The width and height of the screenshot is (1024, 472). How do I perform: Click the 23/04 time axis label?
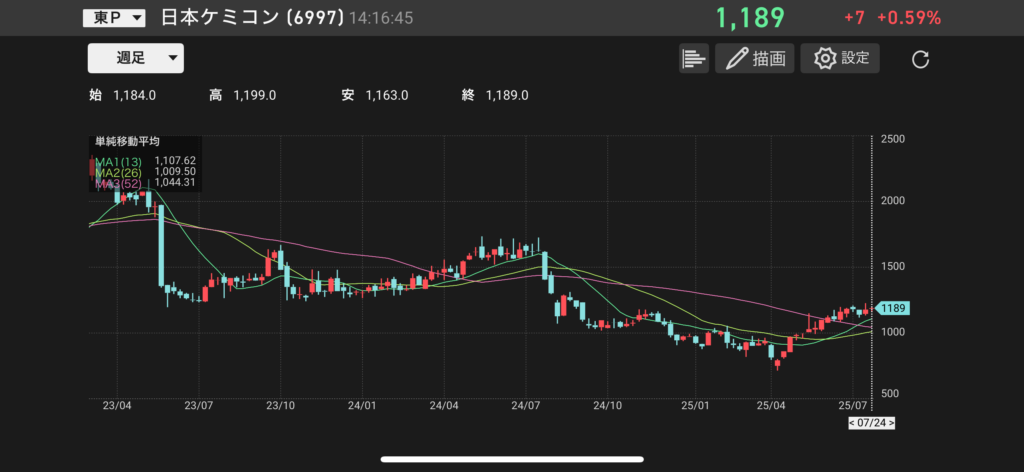tap(118, 406)
